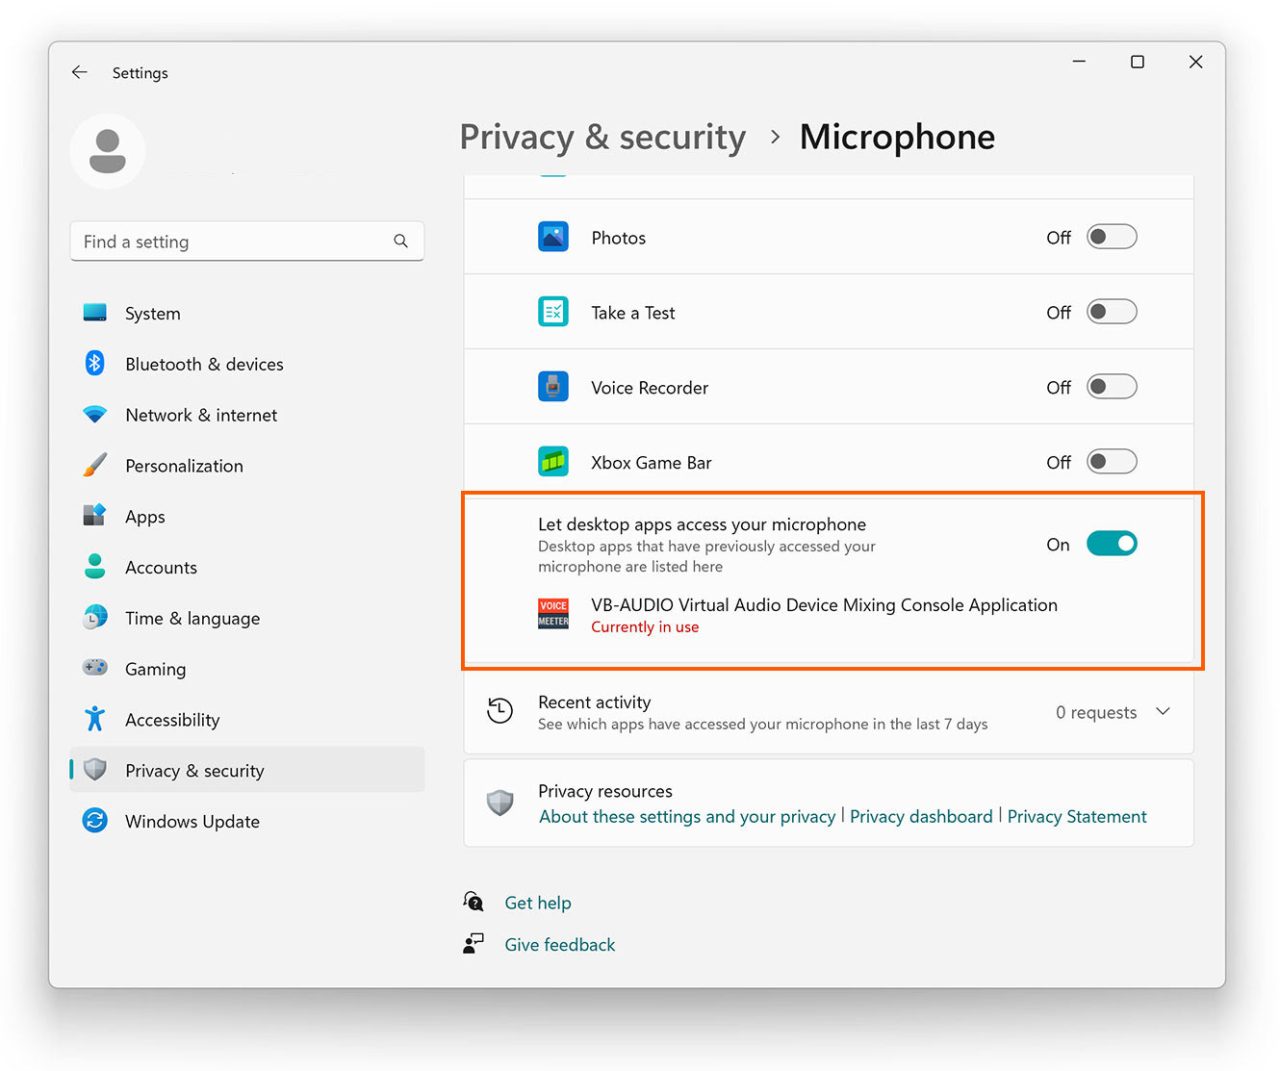Click the Gaming controller sidebar icon
This screenshot has width=1280, height=1071.
pyautogui.click(x=94, y=667)
